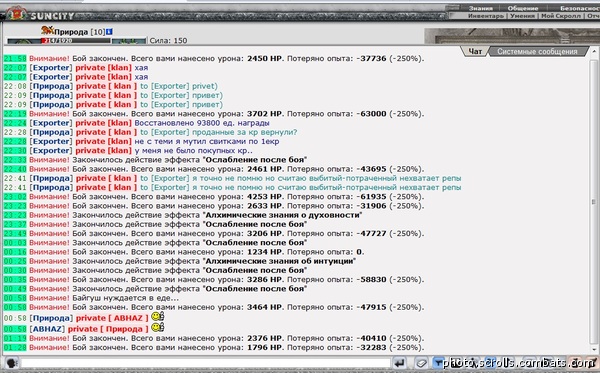Clear chat using the eraser icon
Image resolution: width=600 pixels, height=373 pixels.
[x=421, y=363]
